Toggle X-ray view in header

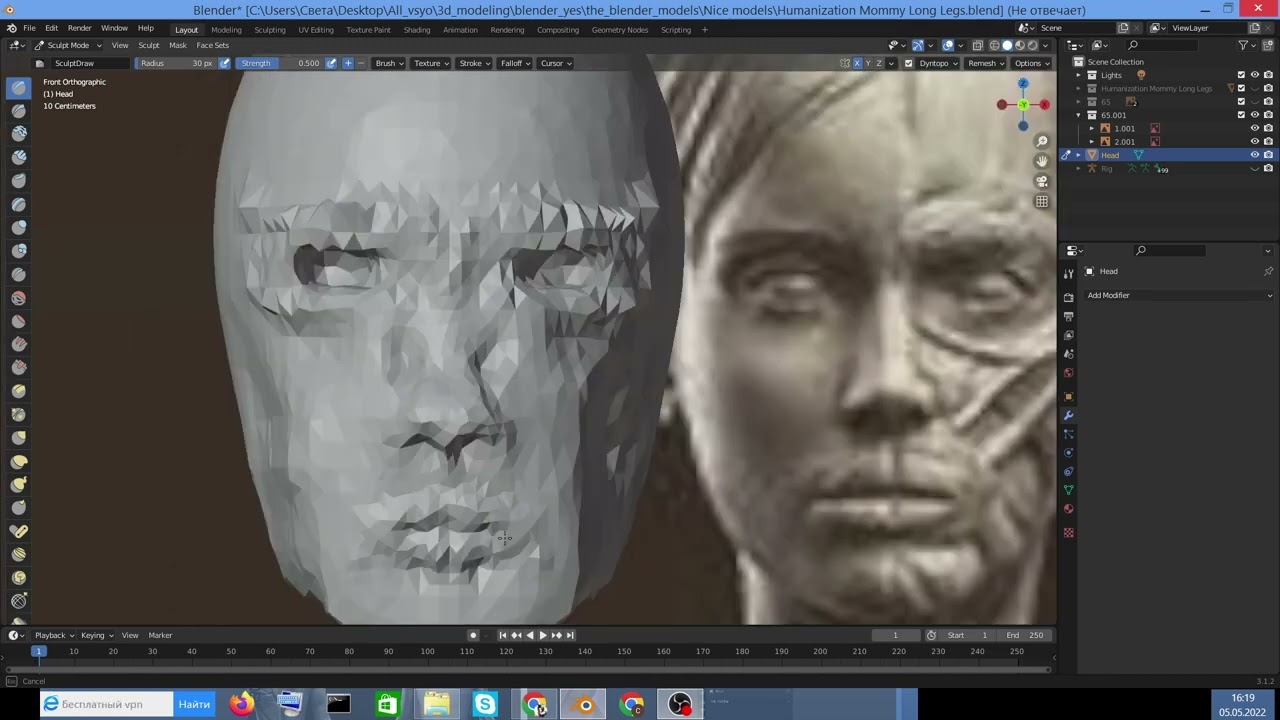pyautogui.click(x=977, y=45)
